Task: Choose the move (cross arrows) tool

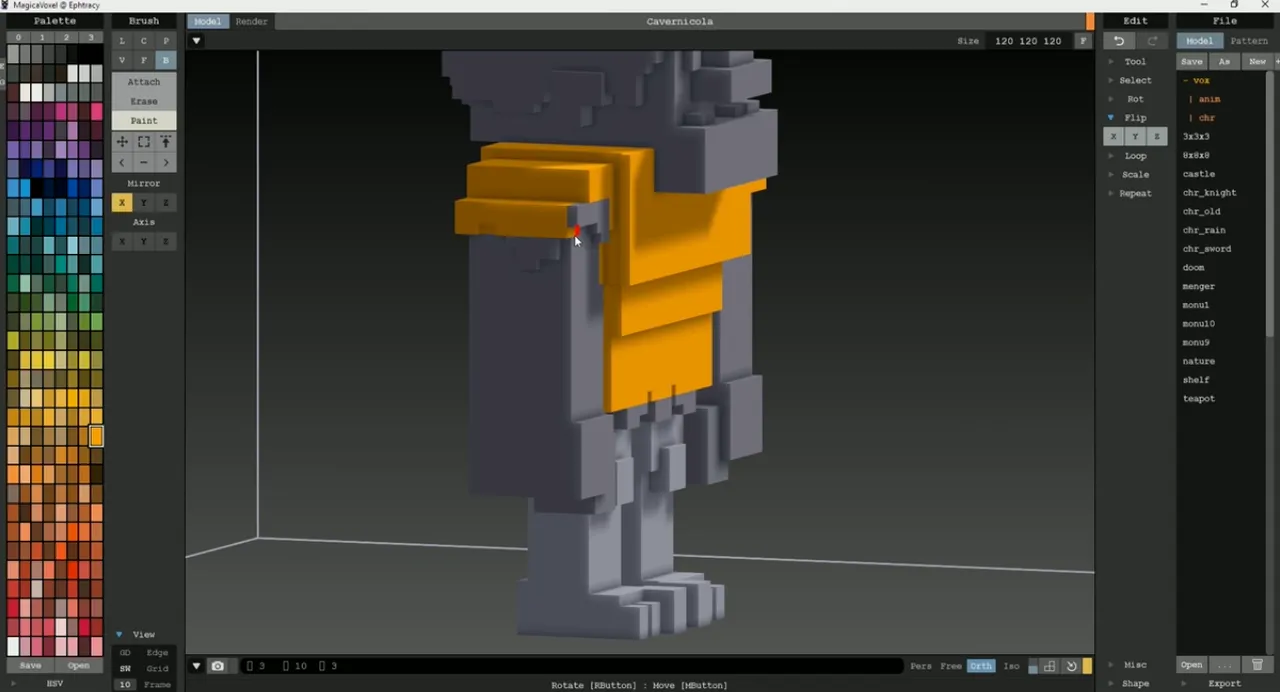Action: point(122,142)
